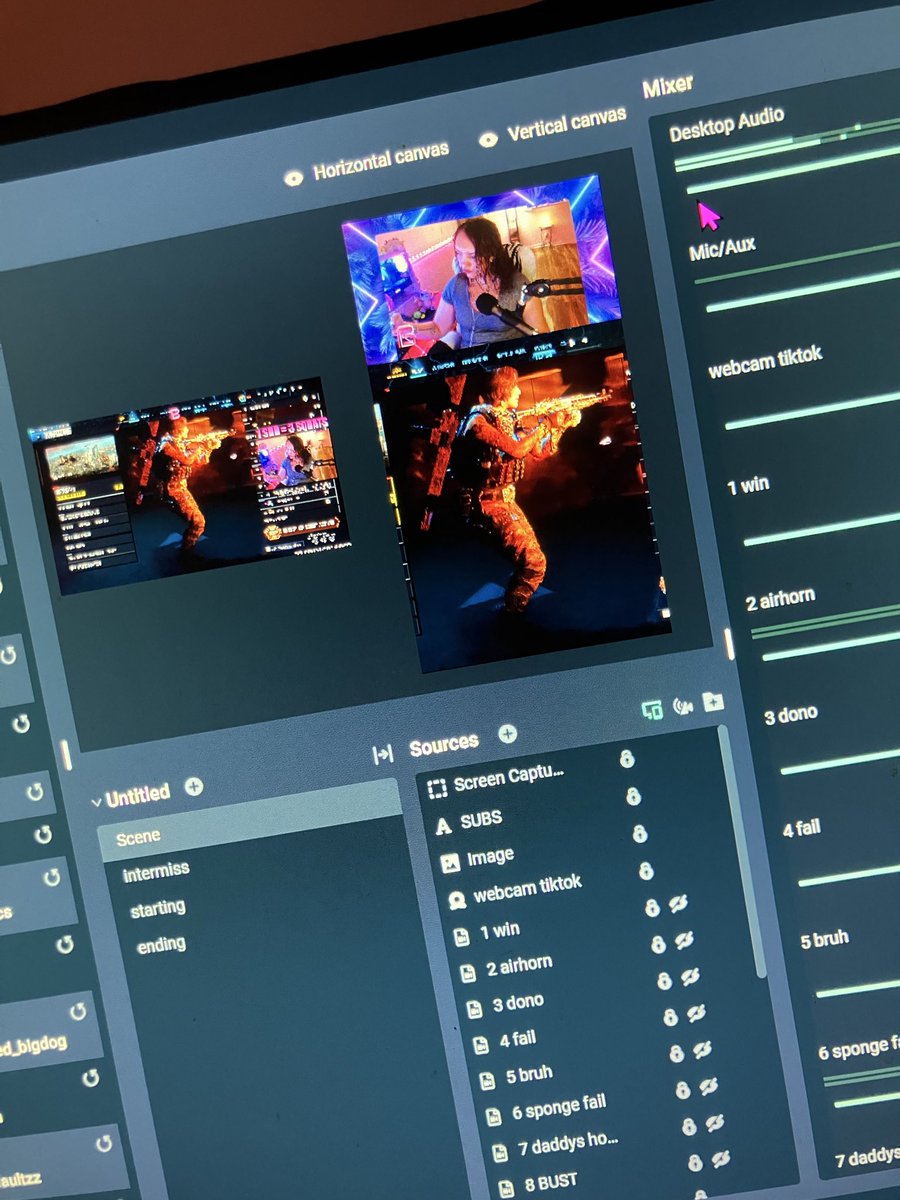Click the lock icon on the 8 BUST row
The image size is (900, 1200).
click(x=695, y=1163)
